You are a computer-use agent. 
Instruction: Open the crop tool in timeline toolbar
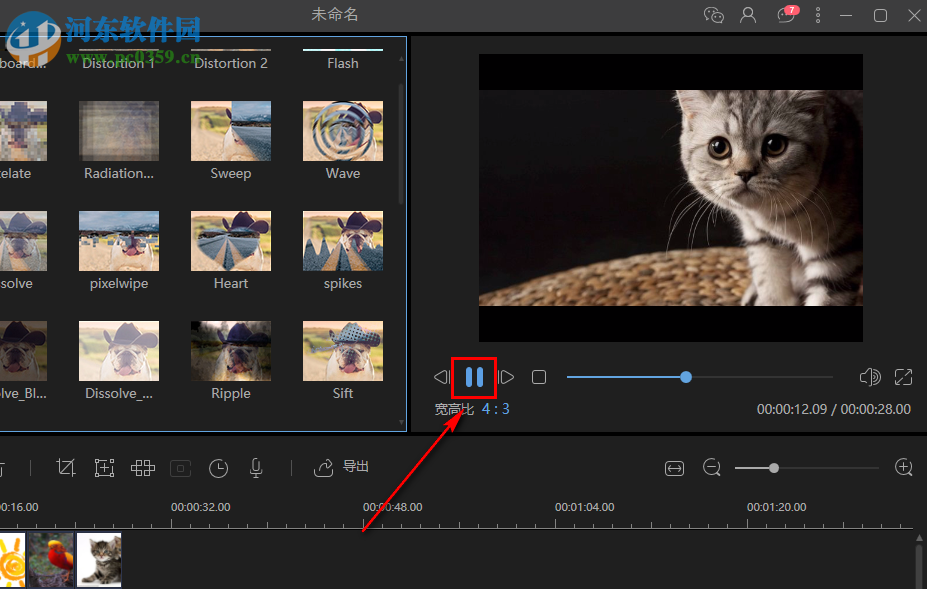click(x=67, y=467)
